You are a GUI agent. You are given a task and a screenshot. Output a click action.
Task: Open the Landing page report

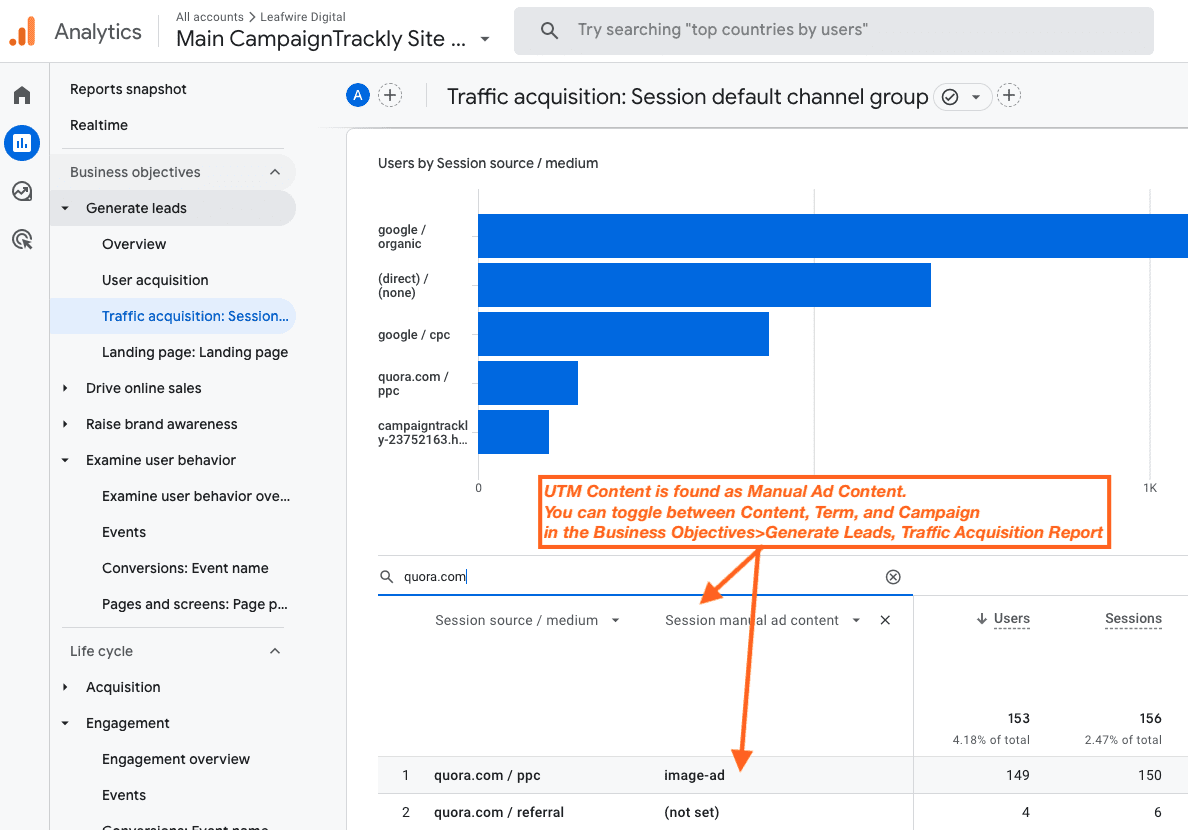click(x=194, y=352)
